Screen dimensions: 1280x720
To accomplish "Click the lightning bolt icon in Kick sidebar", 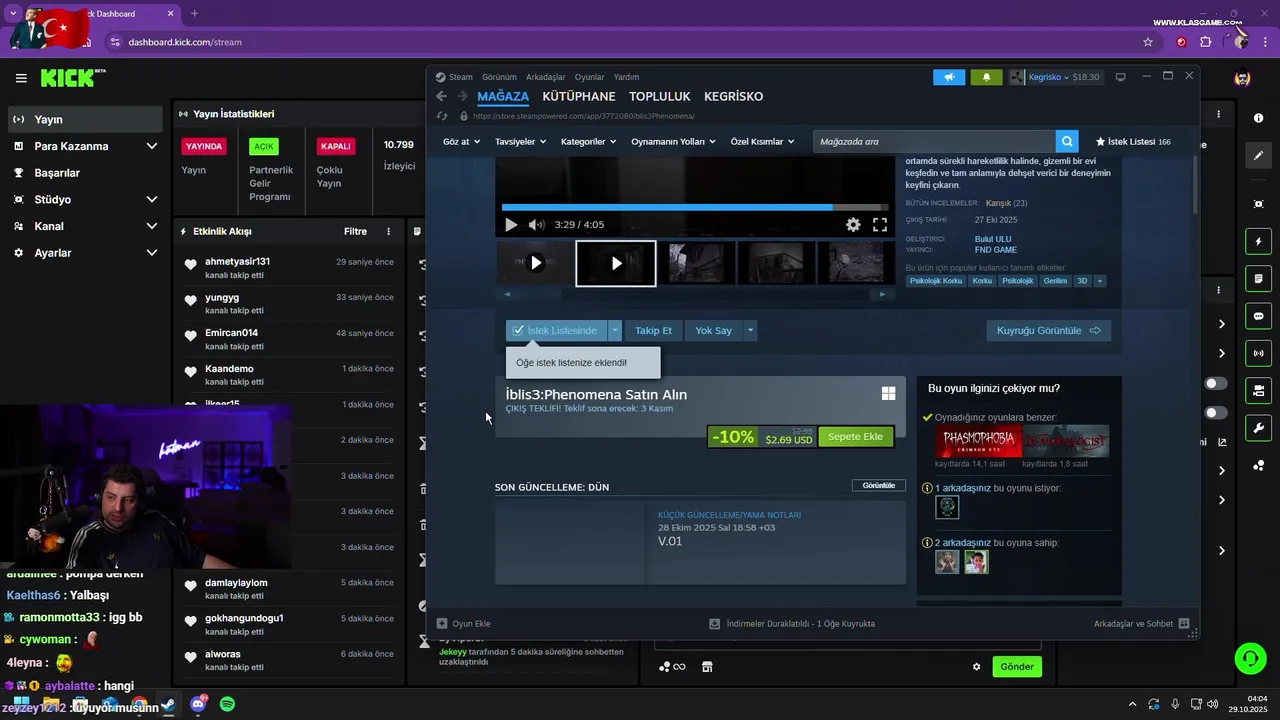I will (x=1258, y=242).
